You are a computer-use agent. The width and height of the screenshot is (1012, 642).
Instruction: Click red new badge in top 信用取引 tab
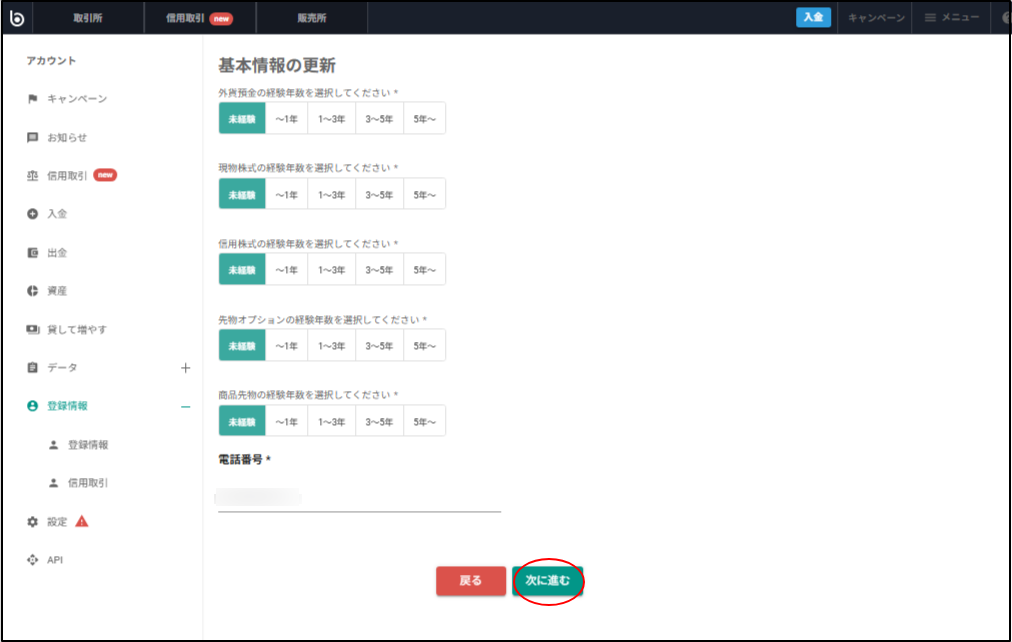coord(221,19)
